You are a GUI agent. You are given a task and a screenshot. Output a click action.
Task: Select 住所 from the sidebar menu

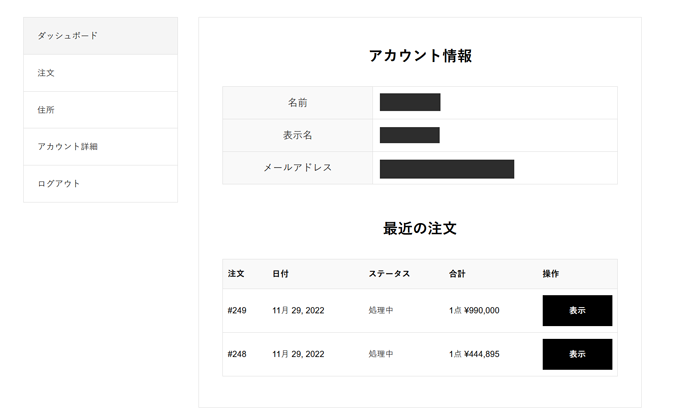pyautogui.click(x=46, y=110)
